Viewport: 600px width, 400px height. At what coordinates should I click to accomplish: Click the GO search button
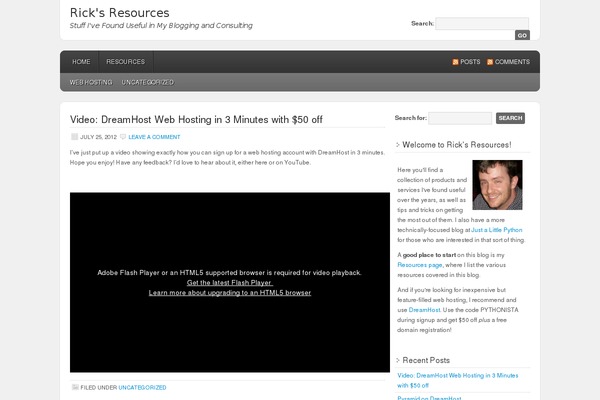coord(522,35)
